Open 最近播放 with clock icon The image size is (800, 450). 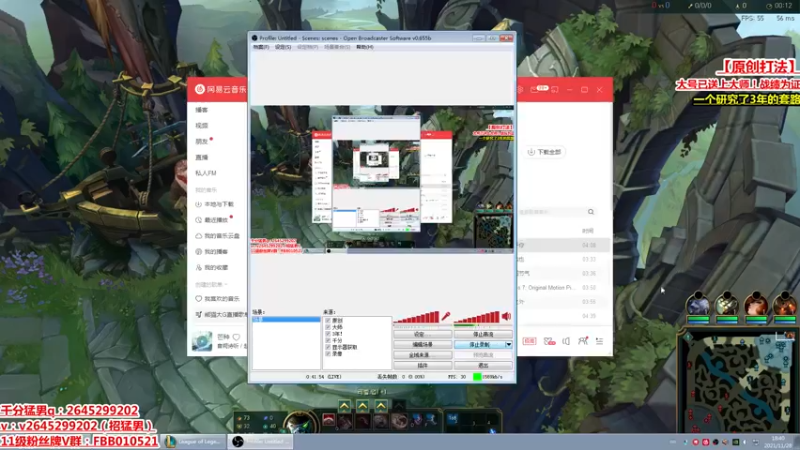(212, 220)
